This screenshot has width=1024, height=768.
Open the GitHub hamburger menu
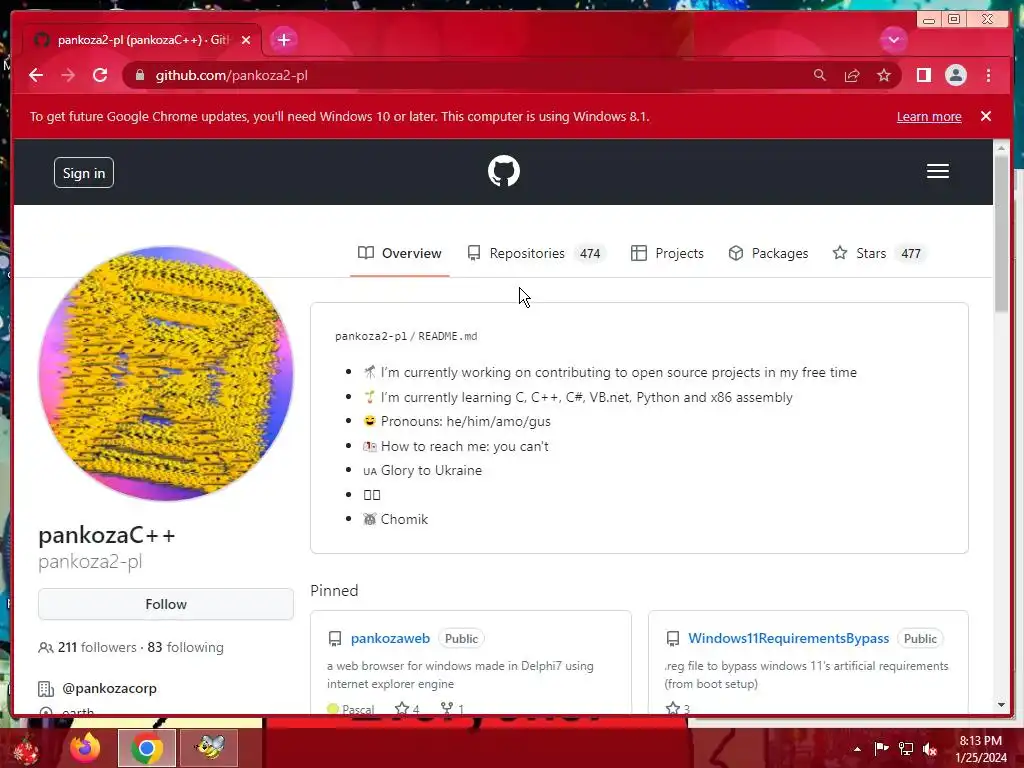pyautogui.click(x=937, y=171)
